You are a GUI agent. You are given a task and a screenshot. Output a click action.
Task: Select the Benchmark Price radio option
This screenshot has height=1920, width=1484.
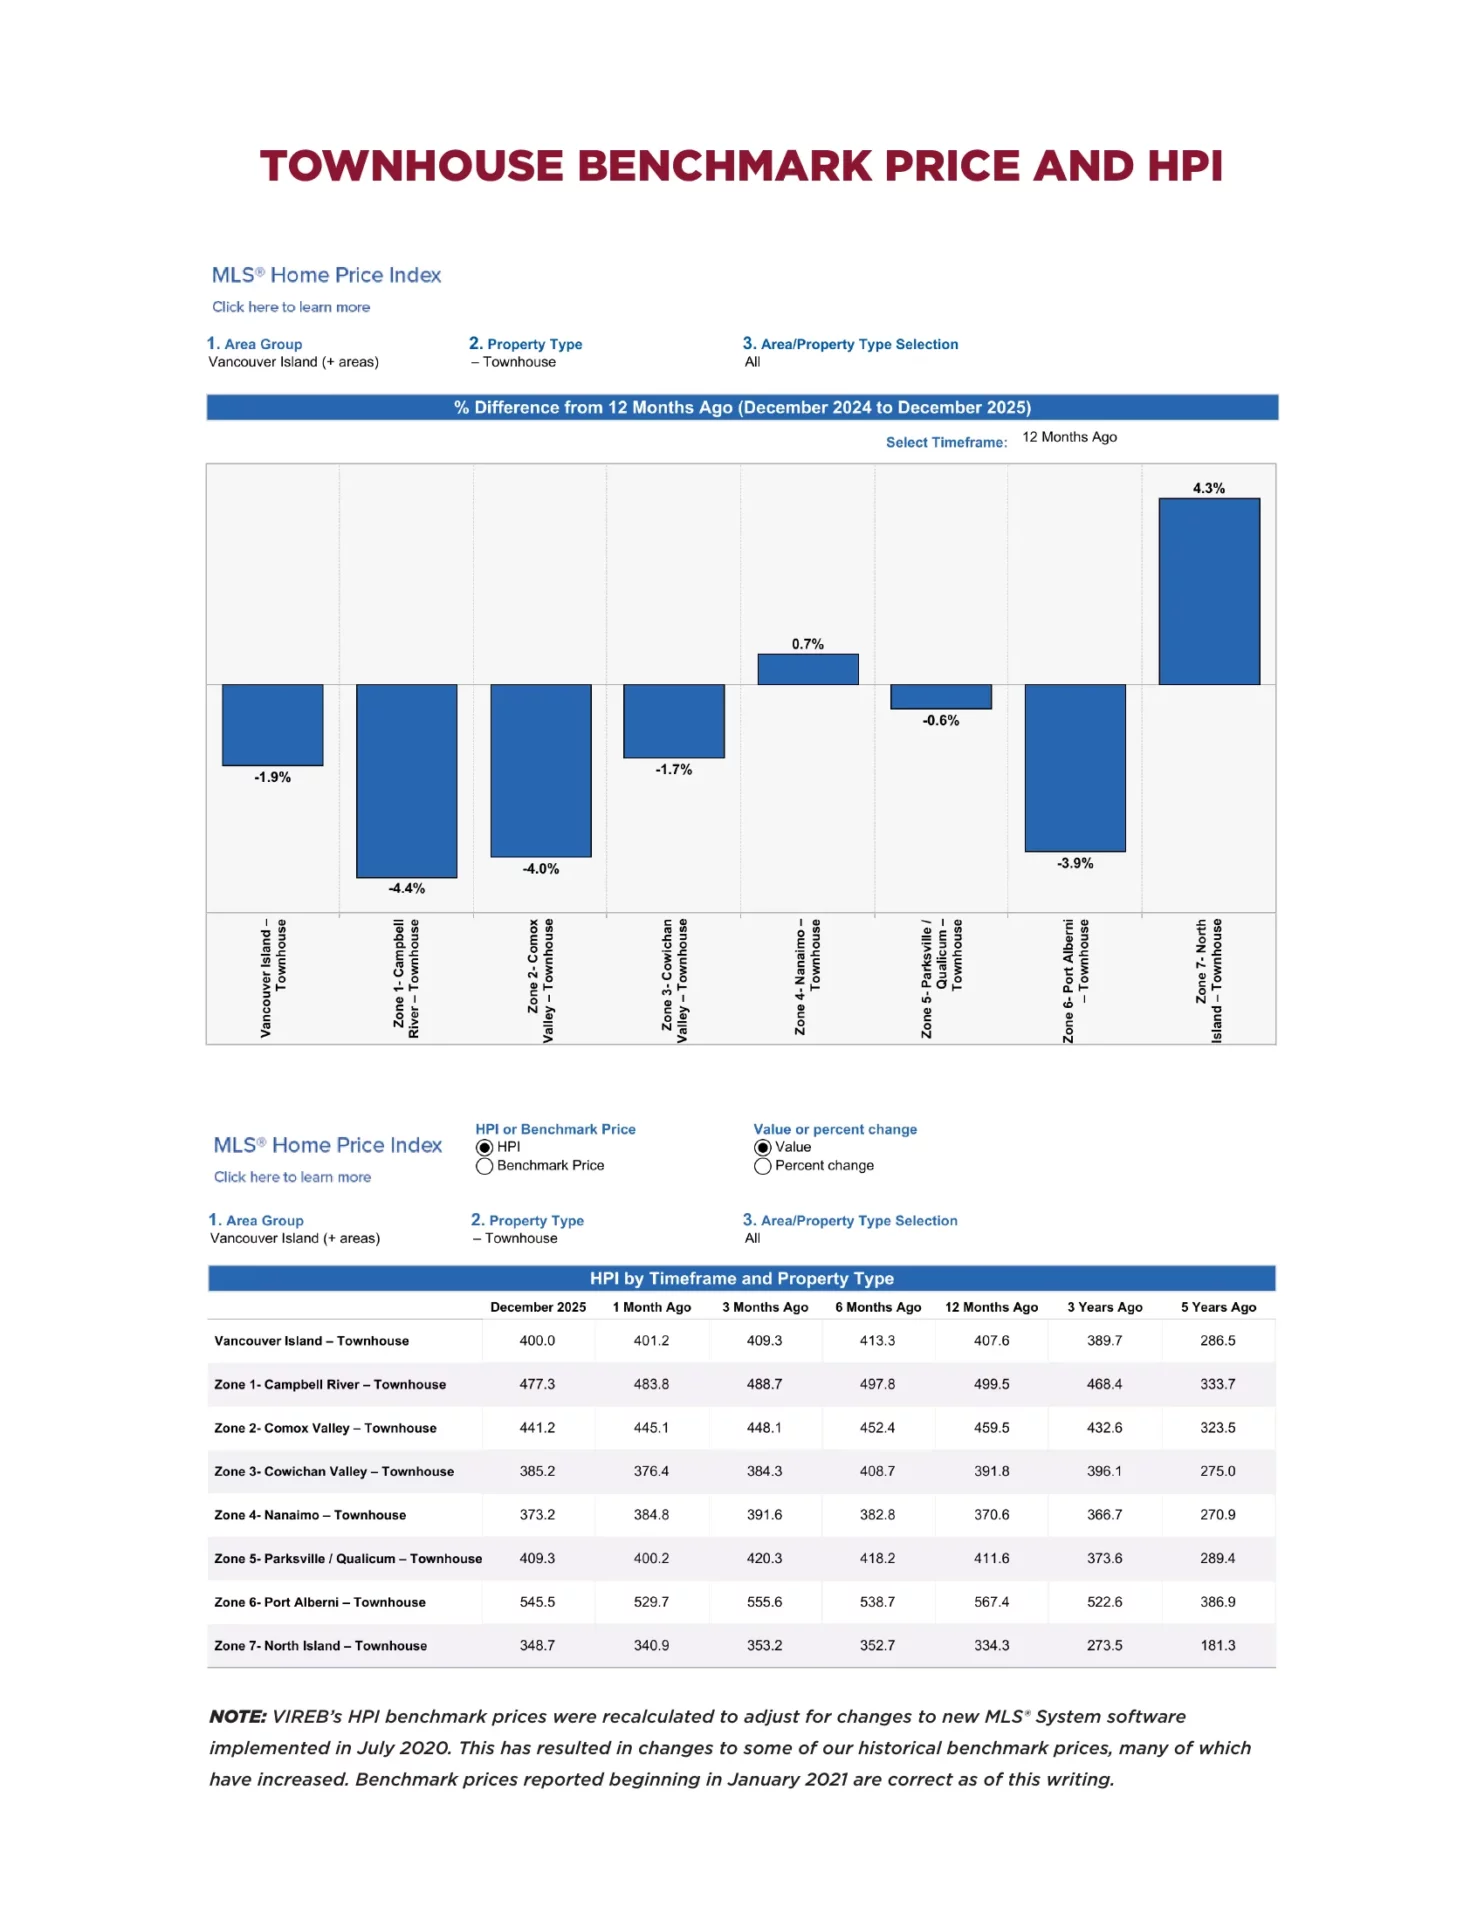pyautogui.click(x=485, y=1166)
